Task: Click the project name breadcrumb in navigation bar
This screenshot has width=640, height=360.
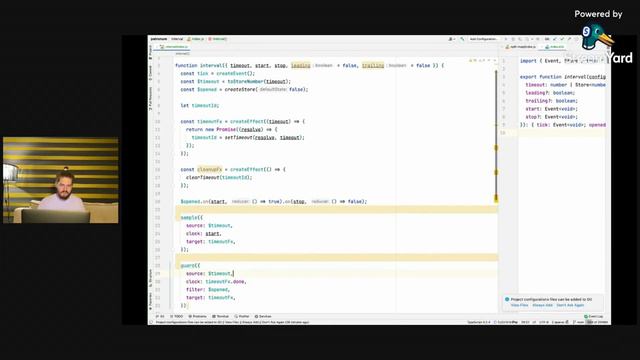Action: 159,39
